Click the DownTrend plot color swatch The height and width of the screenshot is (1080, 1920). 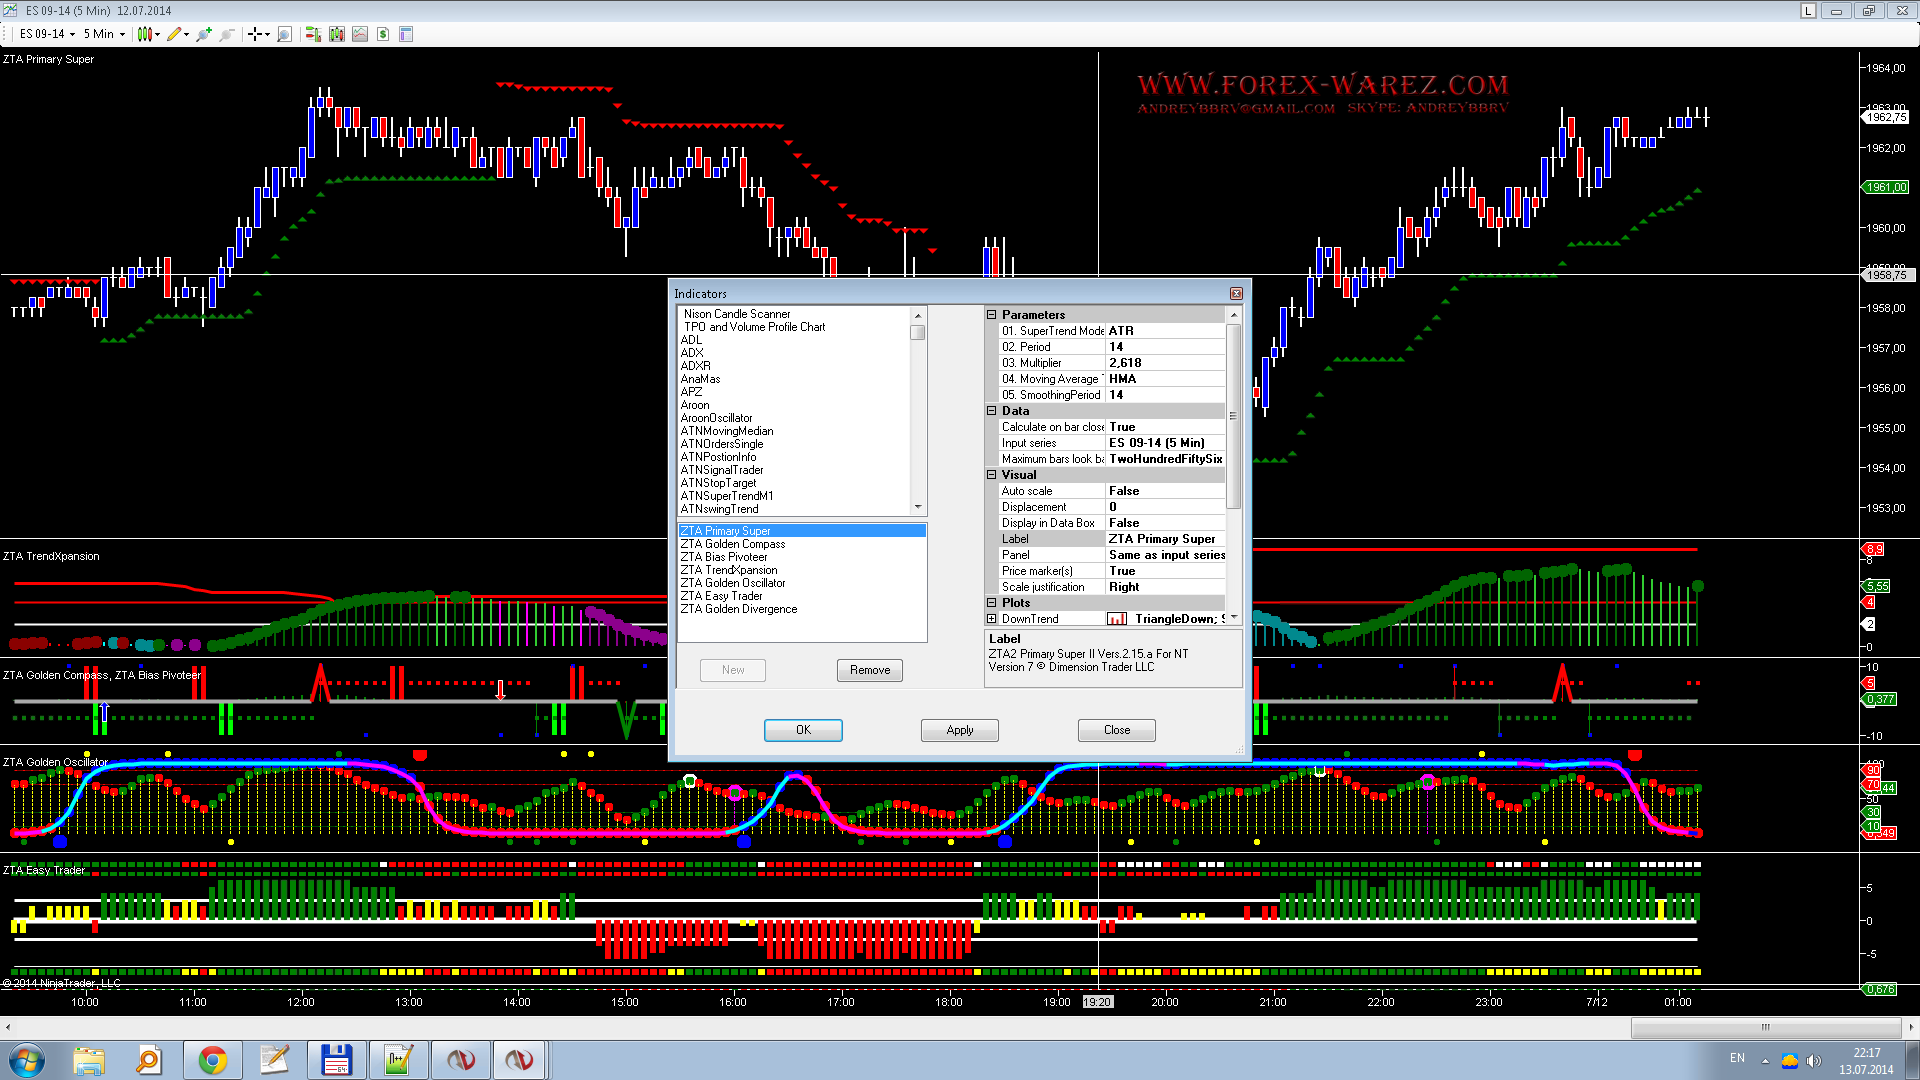(x=1117, y=619)
